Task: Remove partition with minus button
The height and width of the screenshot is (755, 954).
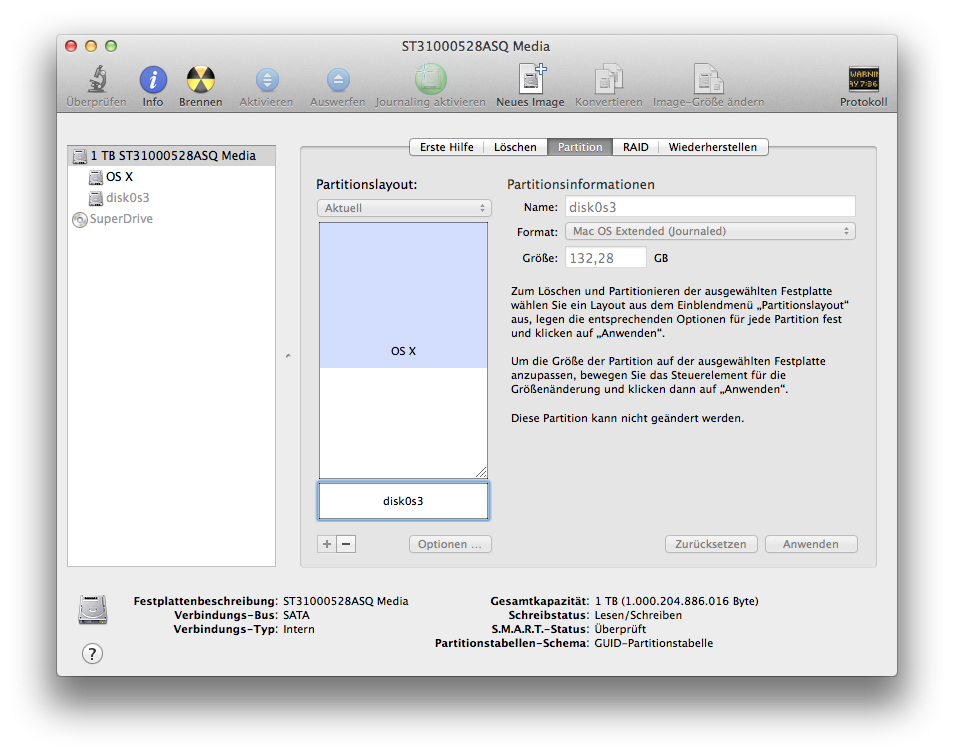Action: (346, 544)
